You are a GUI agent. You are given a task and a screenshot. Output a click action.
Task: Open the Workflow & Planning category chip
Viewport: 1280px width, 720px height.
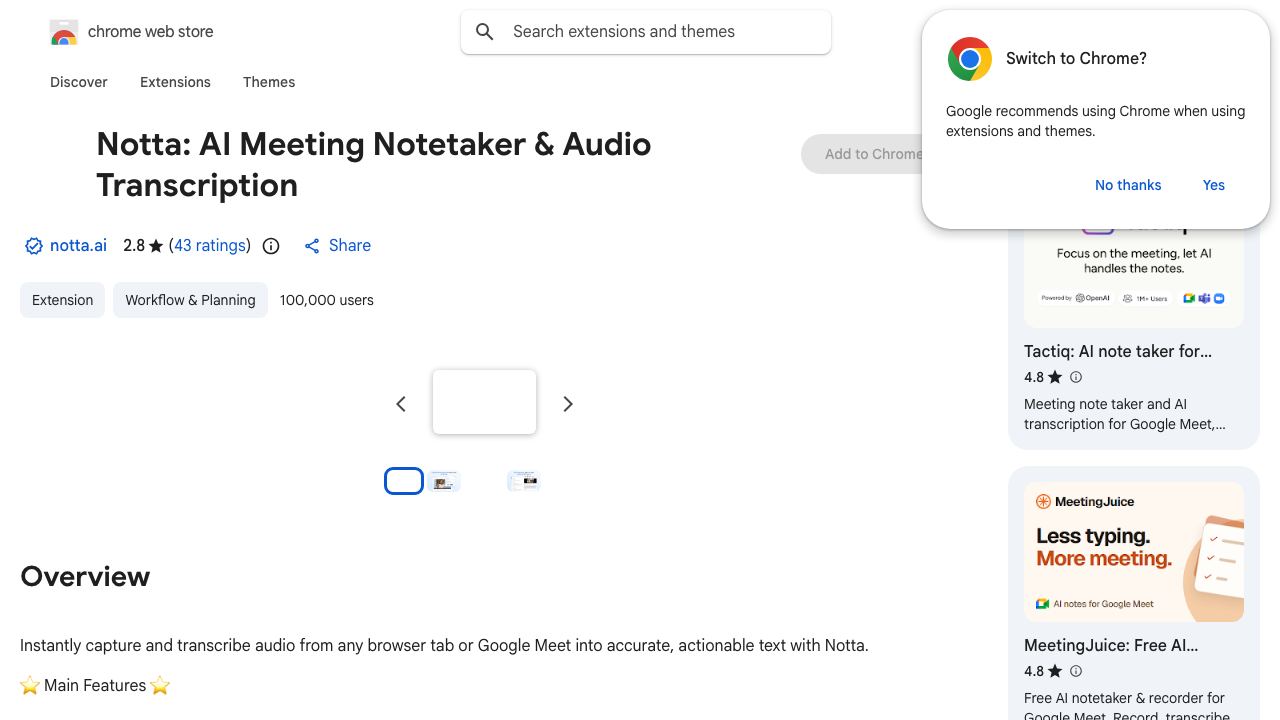click(x=190, y=300)
